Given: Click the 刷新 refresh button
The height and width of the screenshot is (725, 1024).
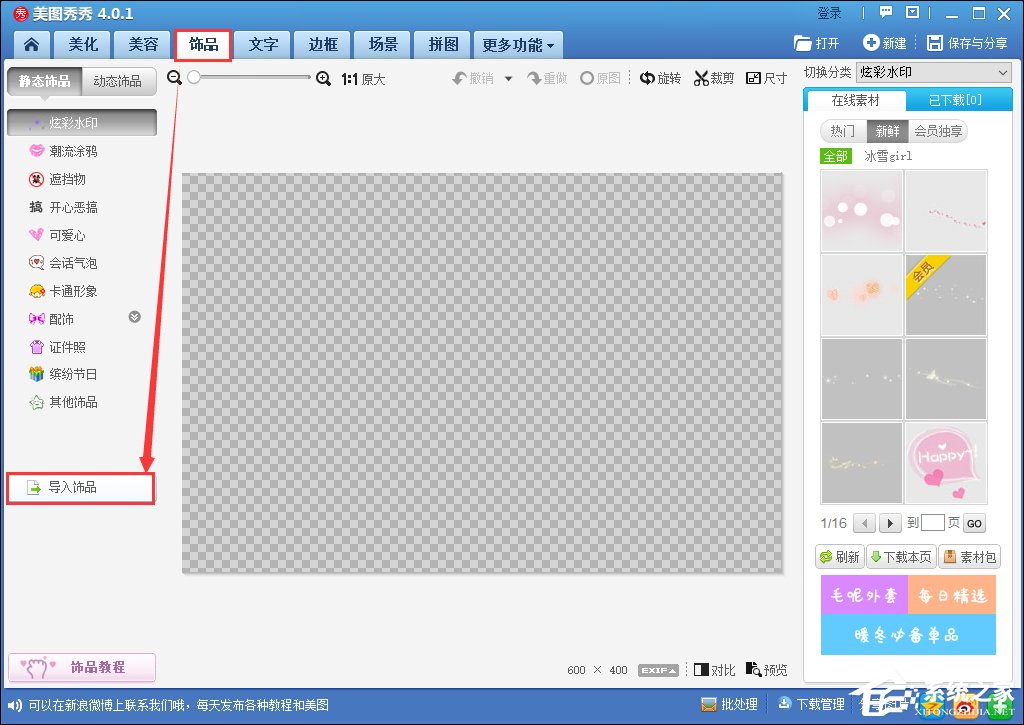Looking at the screenshot, I should [840, 556].
